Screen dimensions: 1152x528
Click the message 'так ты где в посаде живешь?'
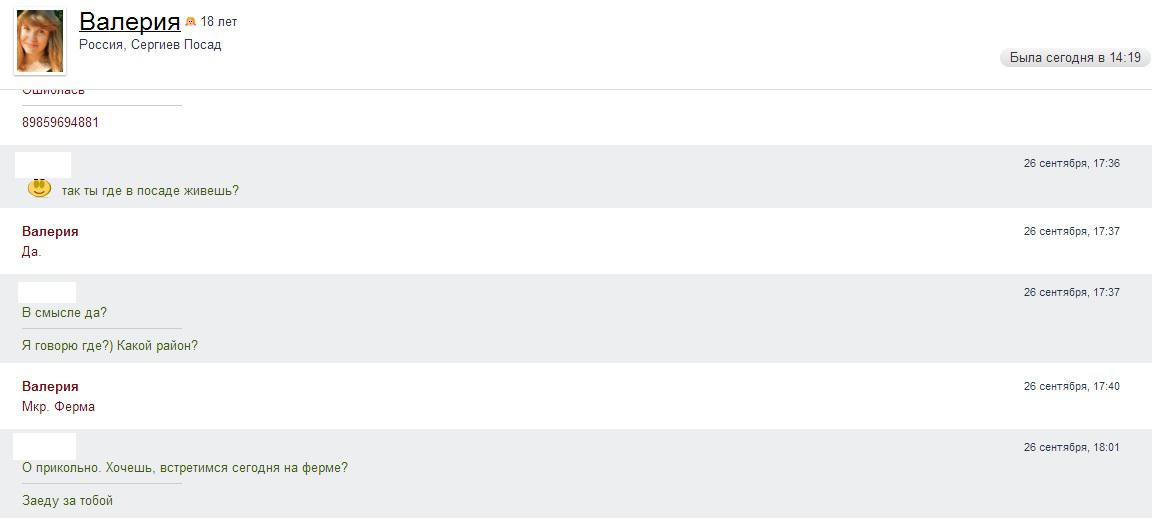coord(150,191)
